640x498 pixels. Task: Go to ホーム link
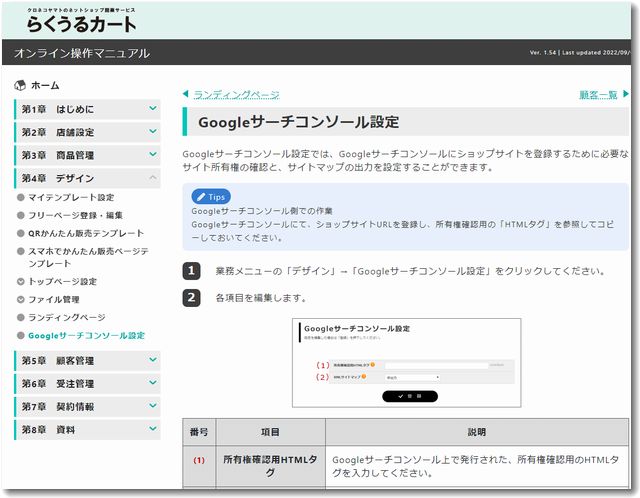point(45,85)
